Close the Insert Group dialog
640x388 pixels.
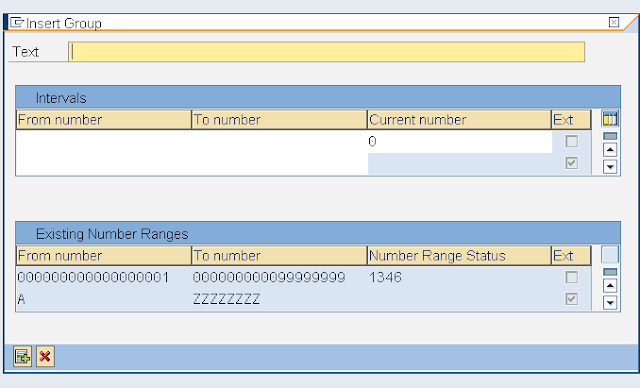click(x=613, y=22)
